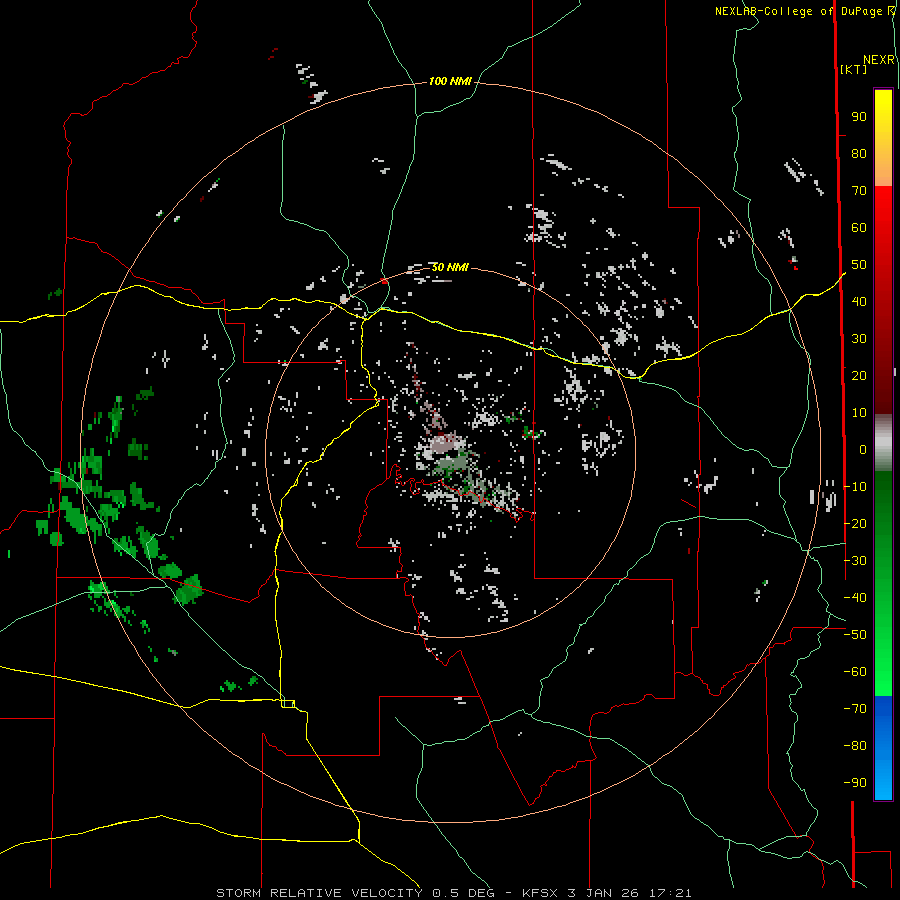Click the gray zero-velocity segment of color bar
The width and height of the screenshot is (900, 900).
coord(883,443)
